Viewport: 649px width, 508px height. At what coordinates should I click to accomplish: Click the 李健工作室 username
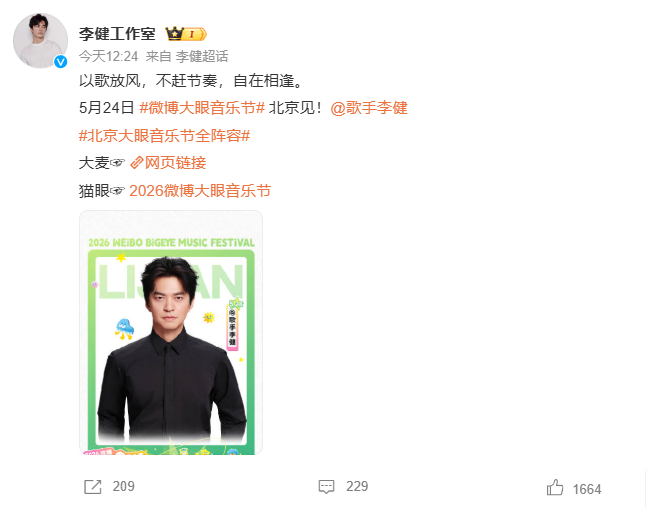(x=117, y=34)
